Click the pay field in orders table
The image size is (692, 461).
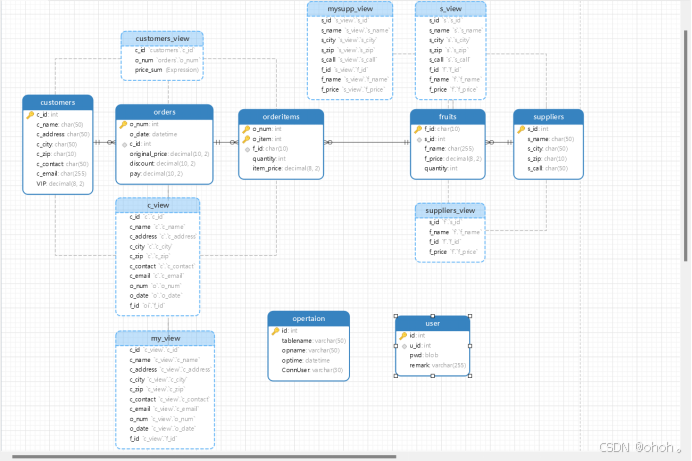click(x=156, y=174)
